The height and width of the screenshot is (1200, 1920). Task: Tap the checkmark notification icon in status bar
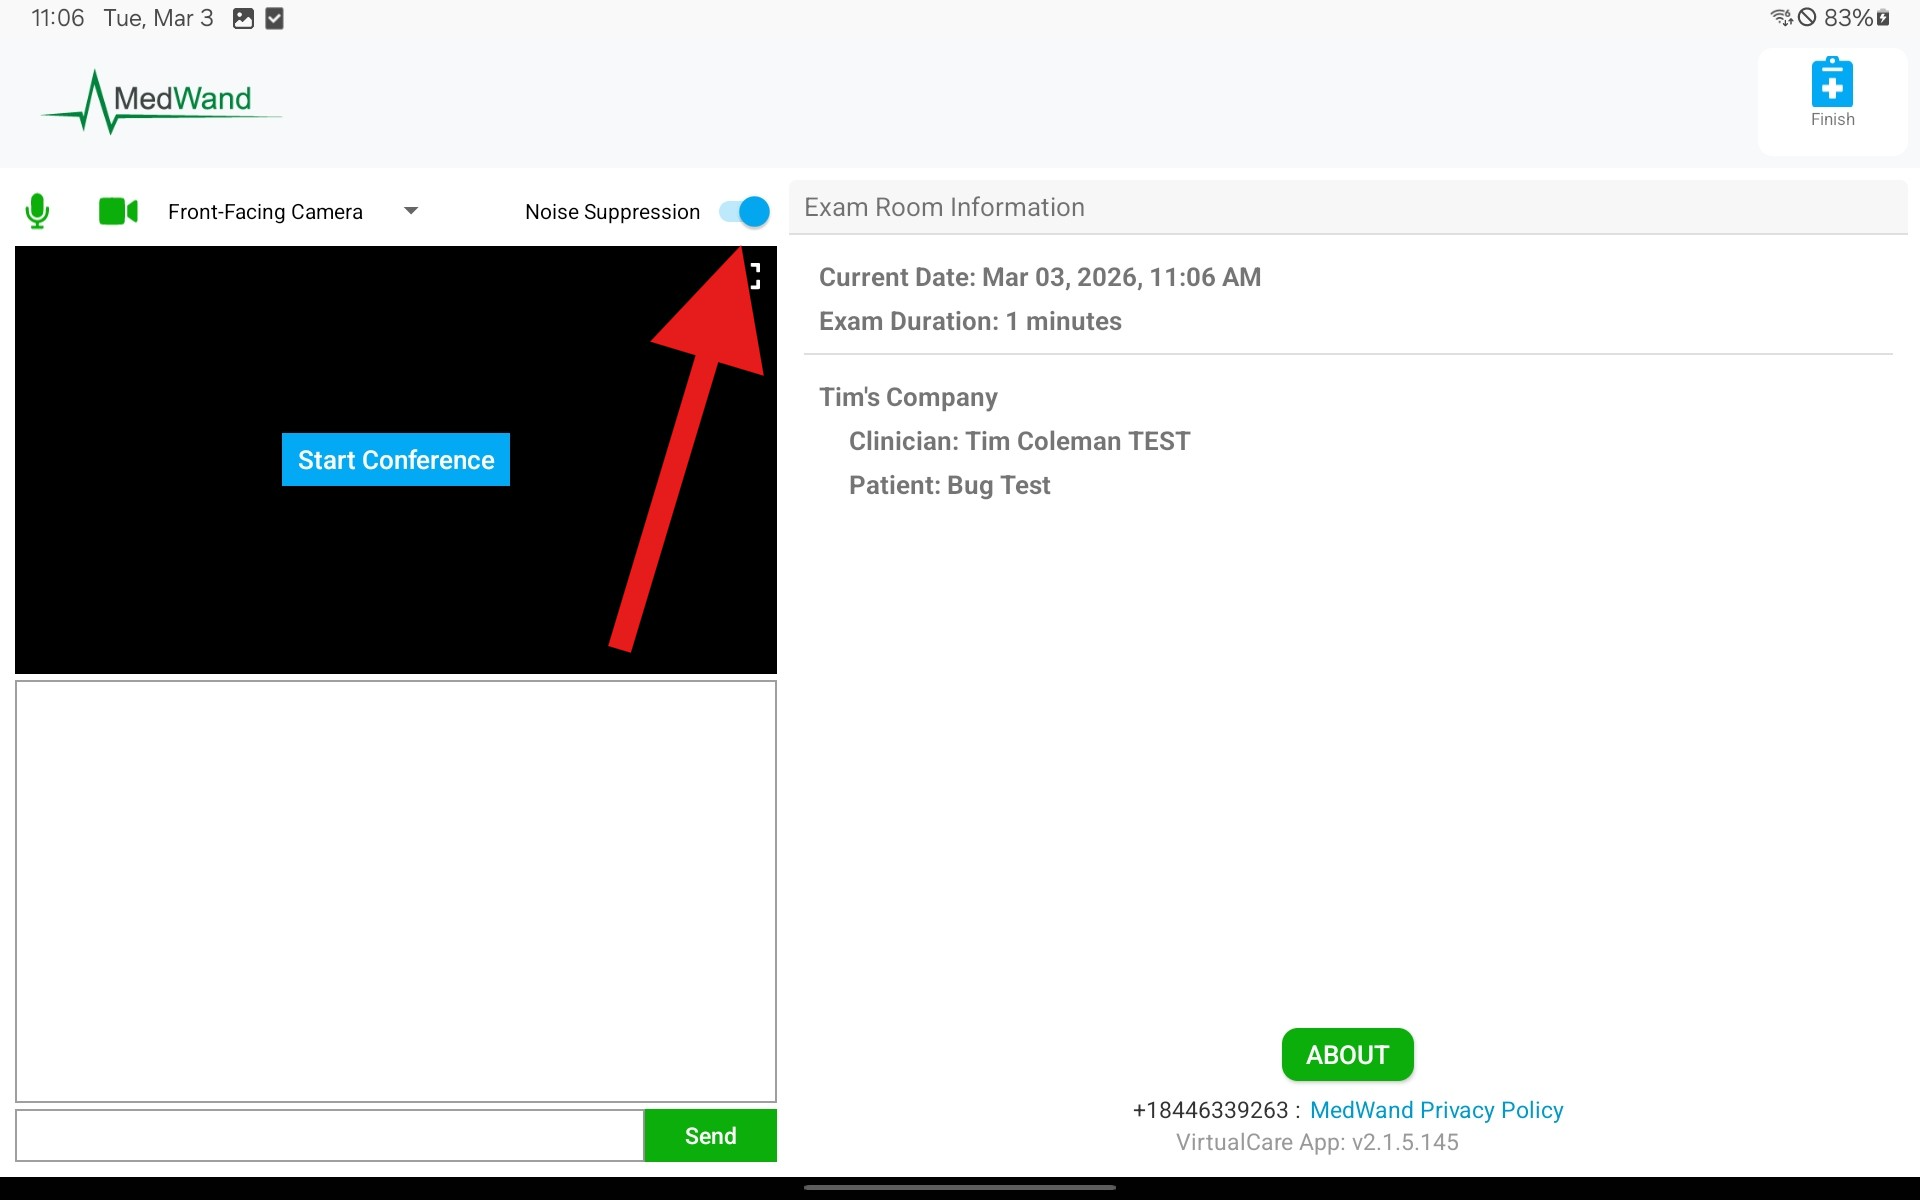coord(275,18)
